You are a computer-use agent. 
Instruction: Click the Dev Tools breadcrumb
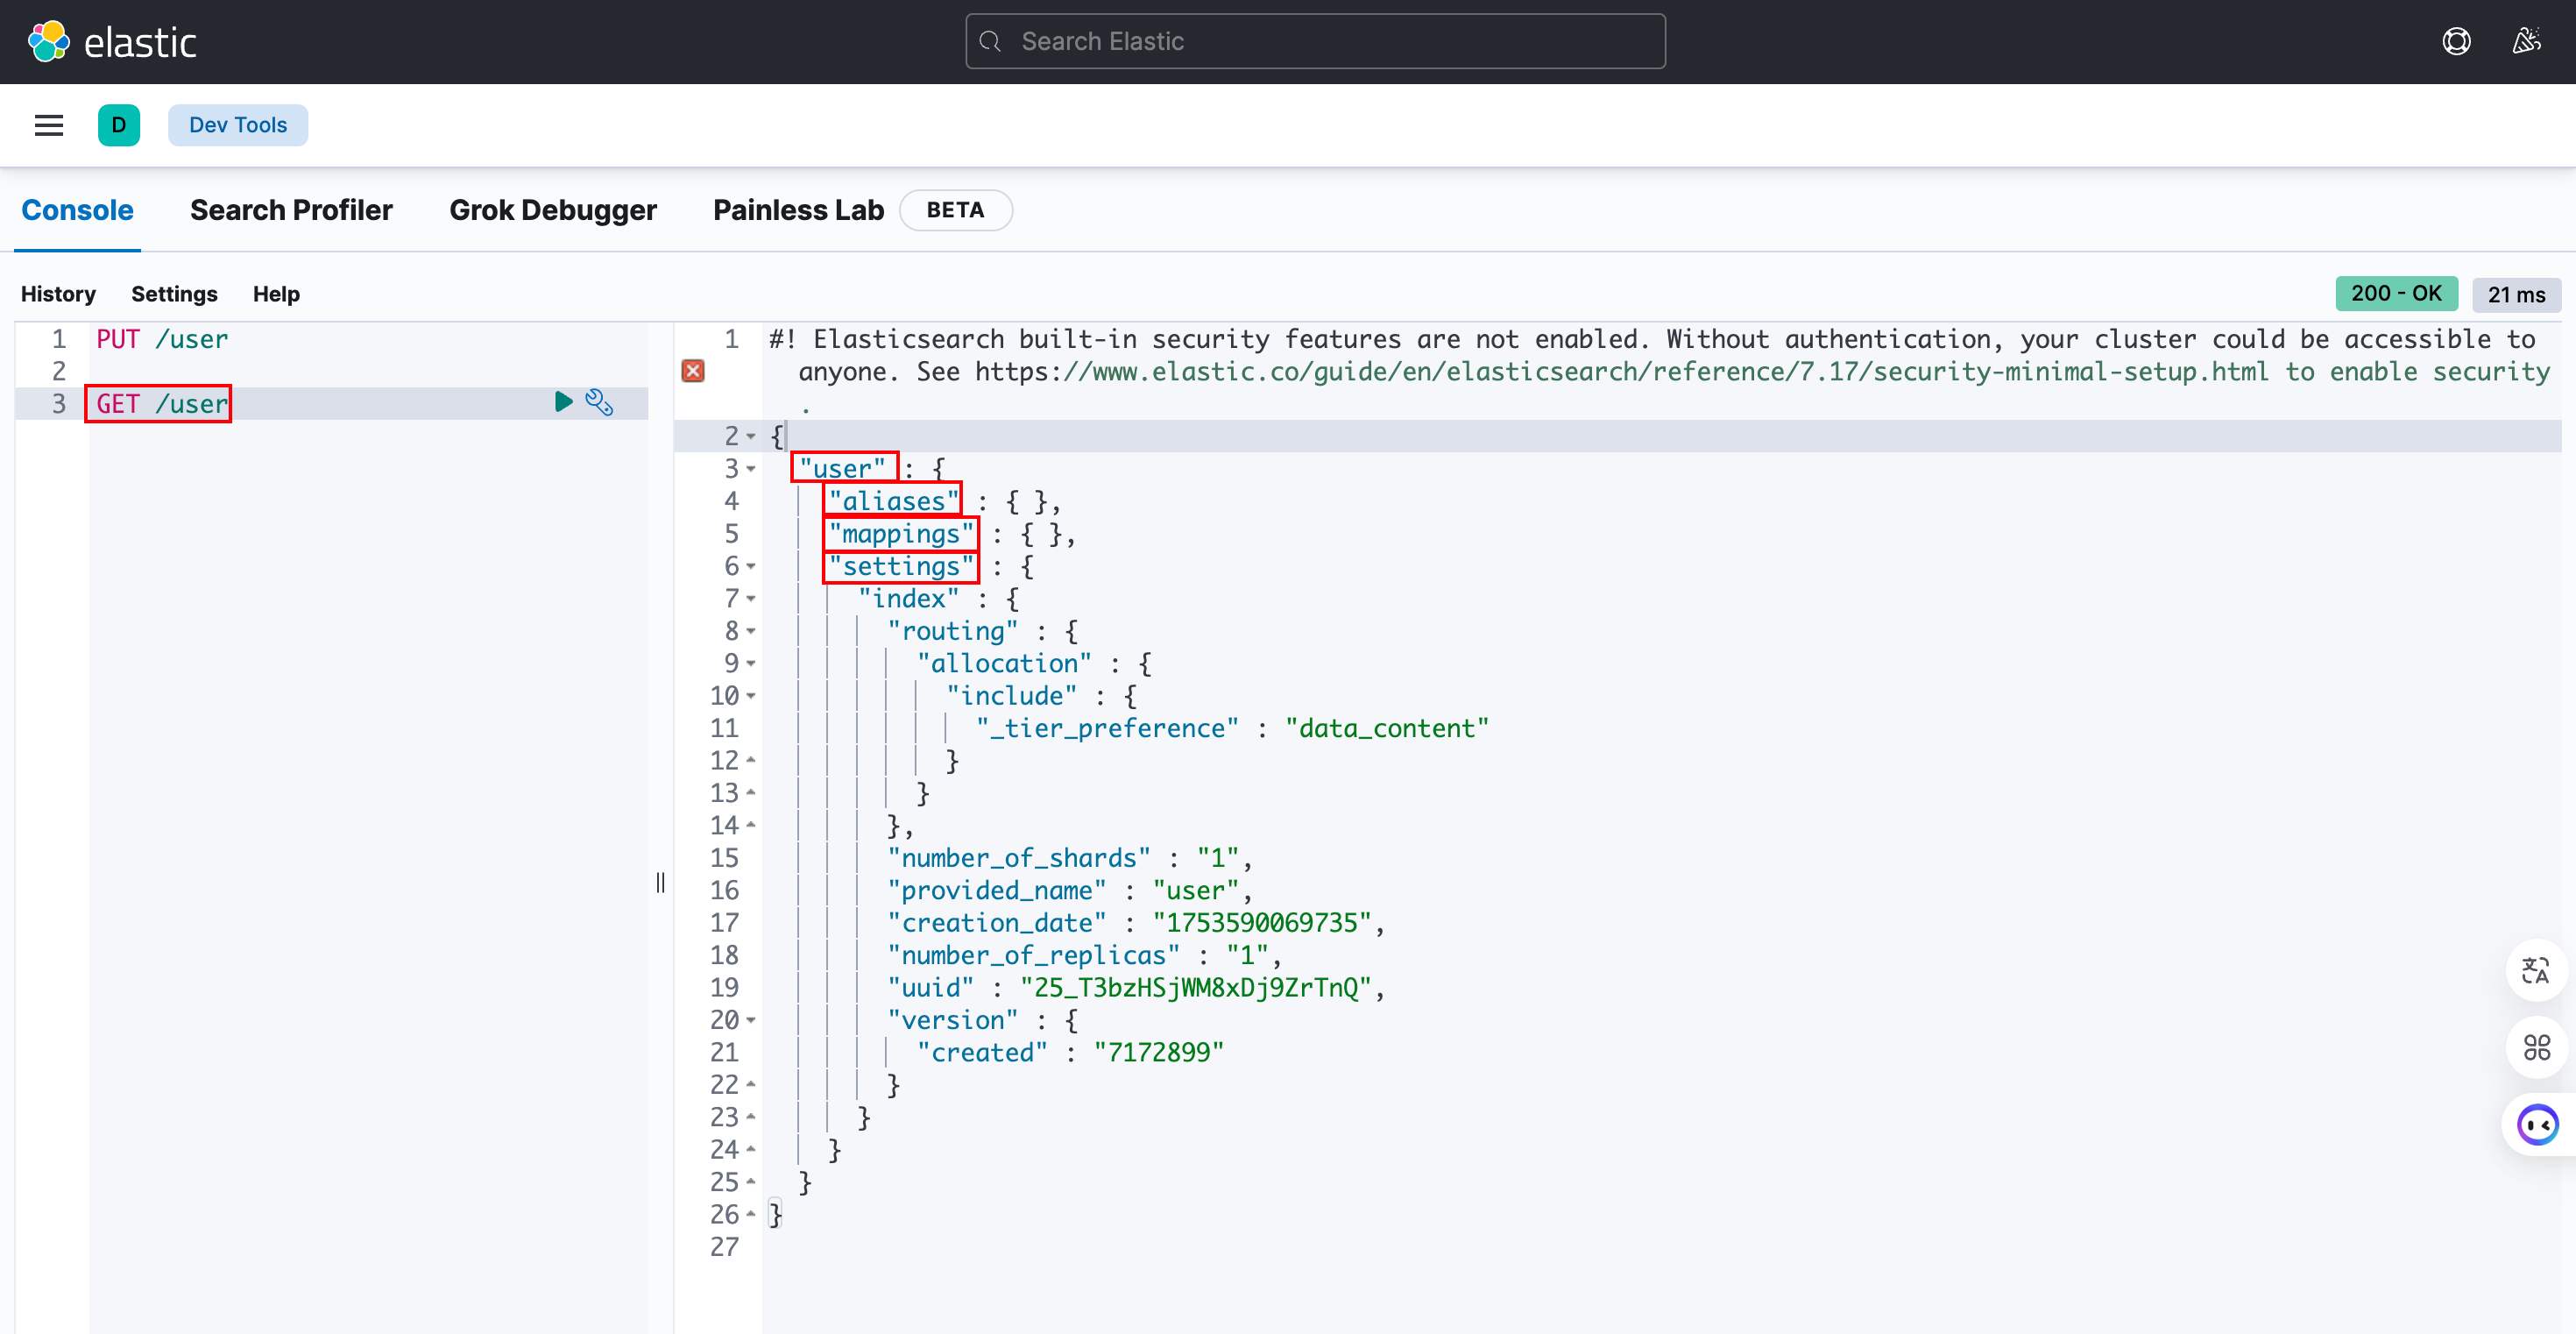(238, 125)
